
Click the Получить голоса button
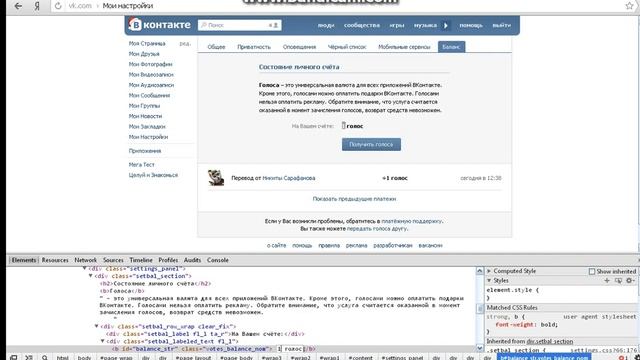(371, 144)
